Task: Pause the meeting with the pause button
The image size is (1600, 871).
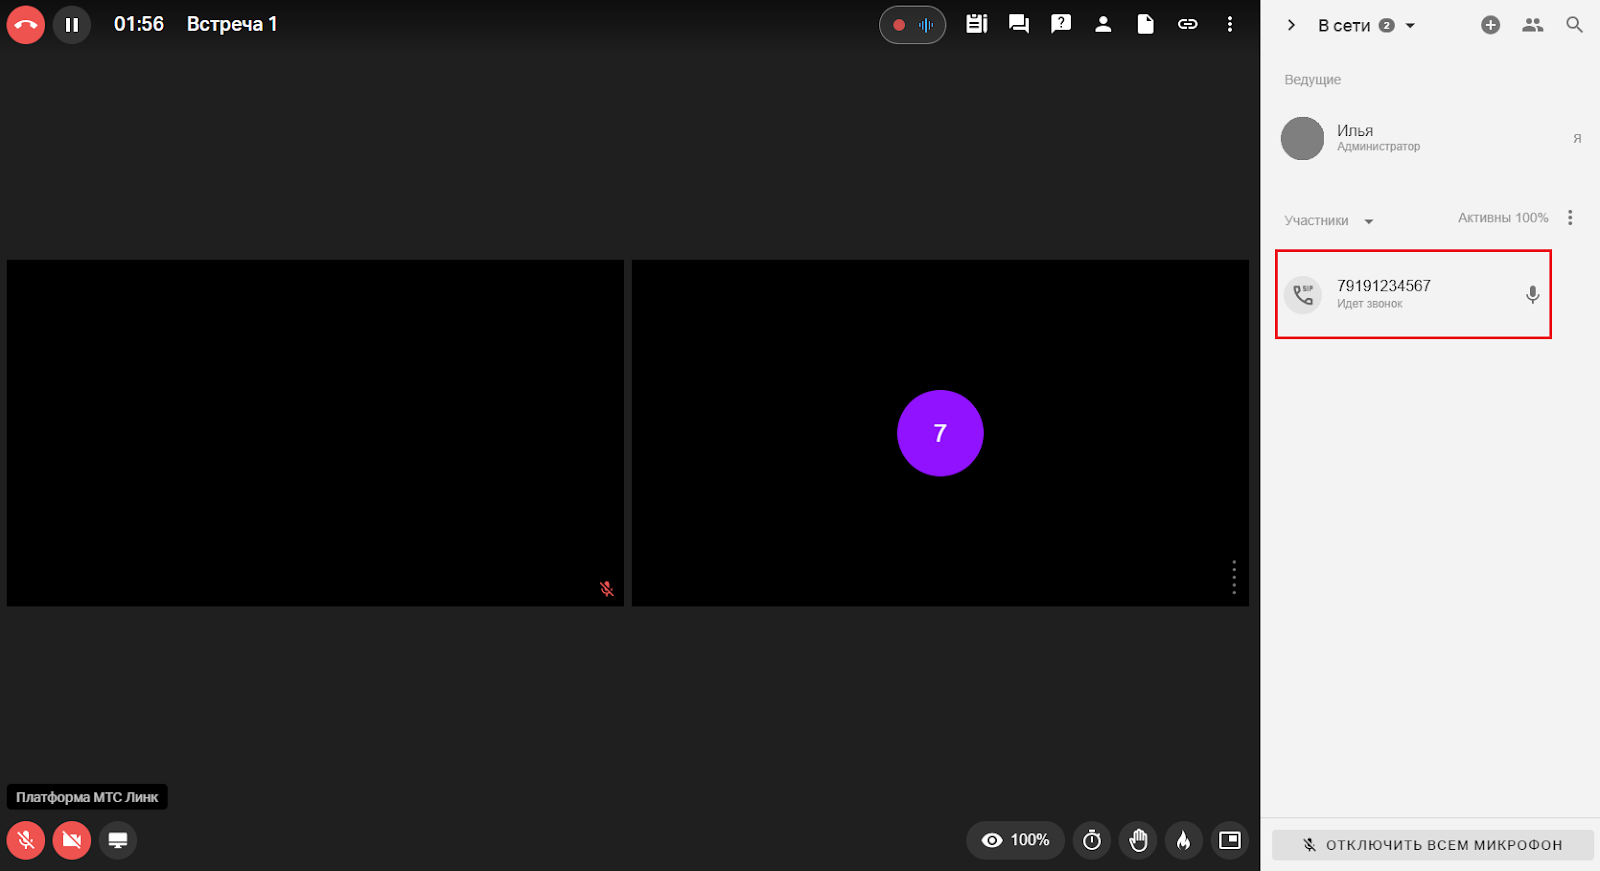Action: [x=72, y=25]
